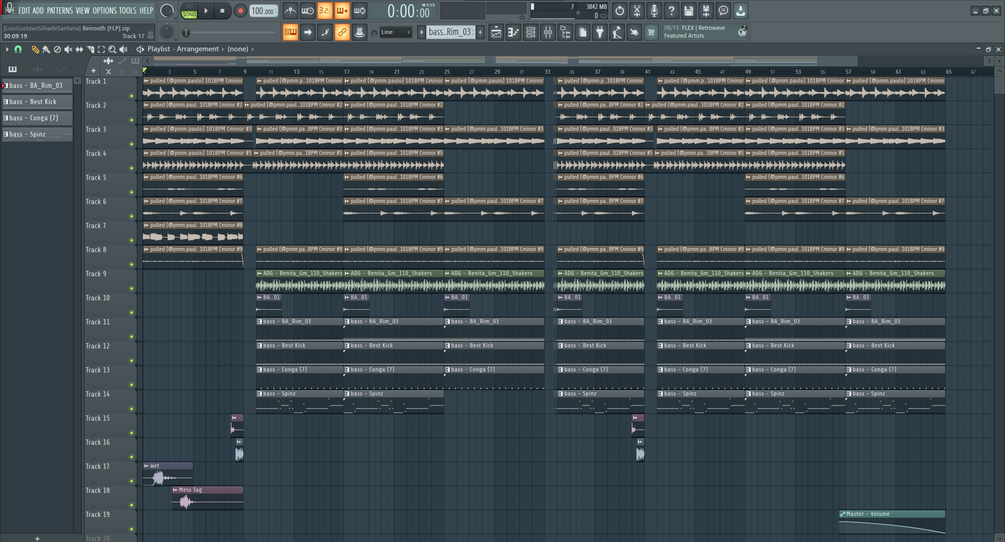The image size is (1005, 542).
Task: Open the TOOLS menu
Action: (128, 10)
